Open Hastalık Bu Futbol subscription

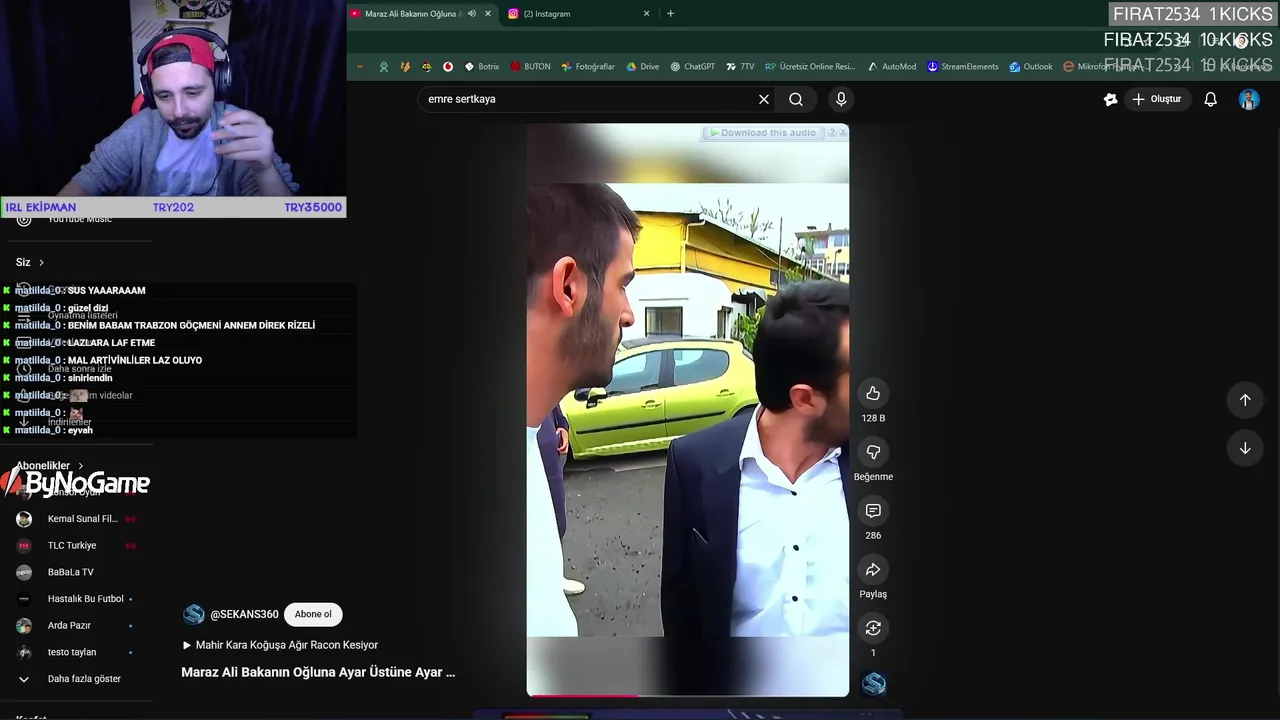[75, 599]
